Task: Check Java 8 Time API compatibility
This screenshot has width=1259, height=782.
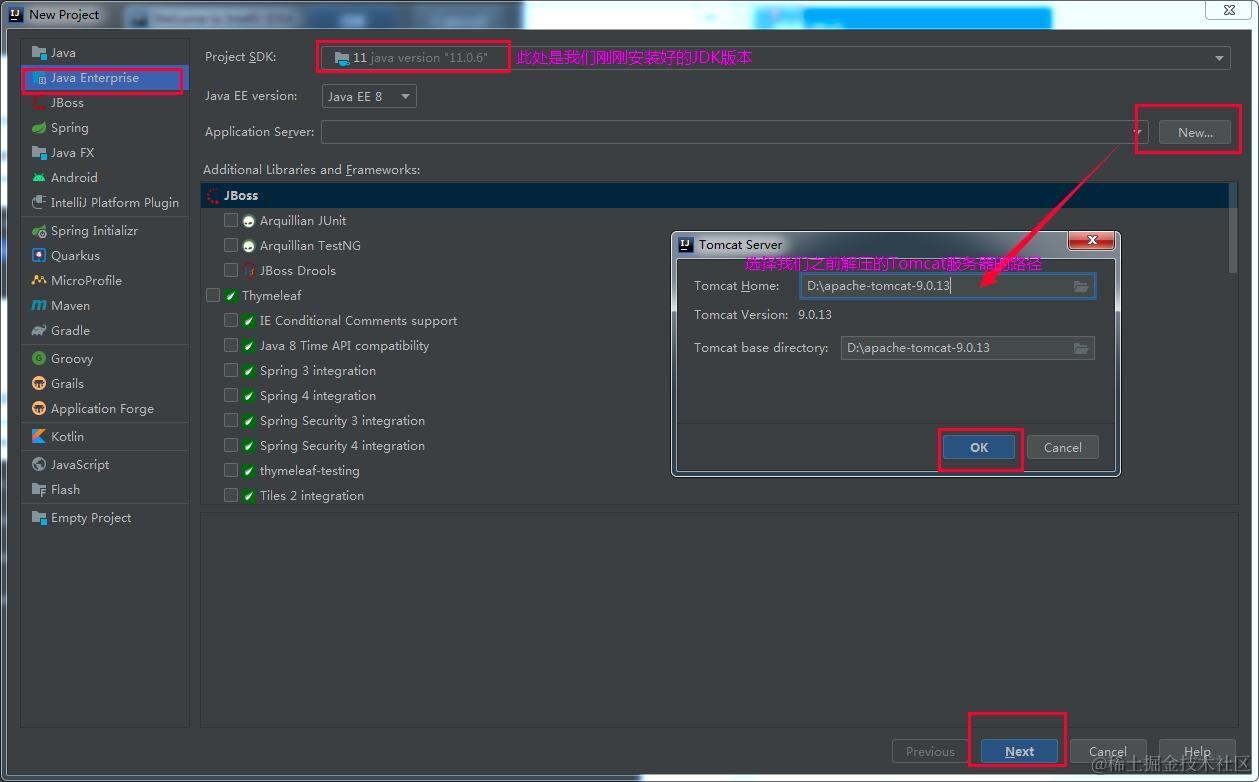Action: point(231,345)
